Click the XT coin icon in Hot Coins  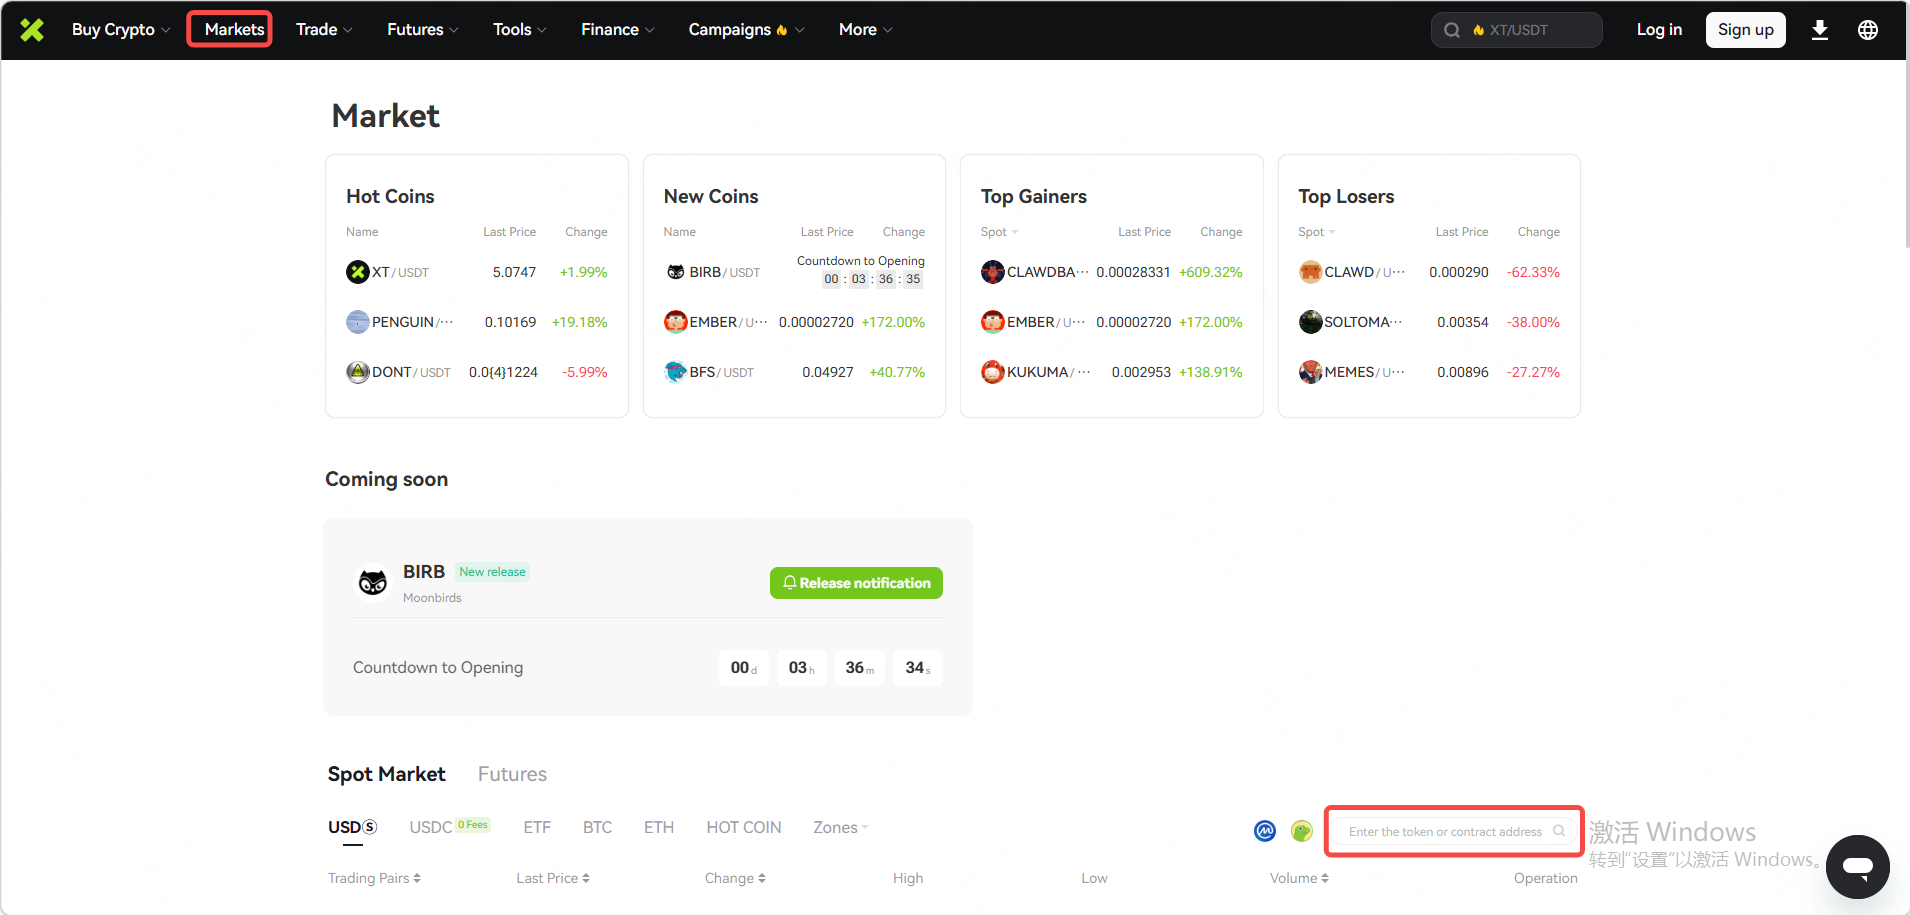[357, 272]
